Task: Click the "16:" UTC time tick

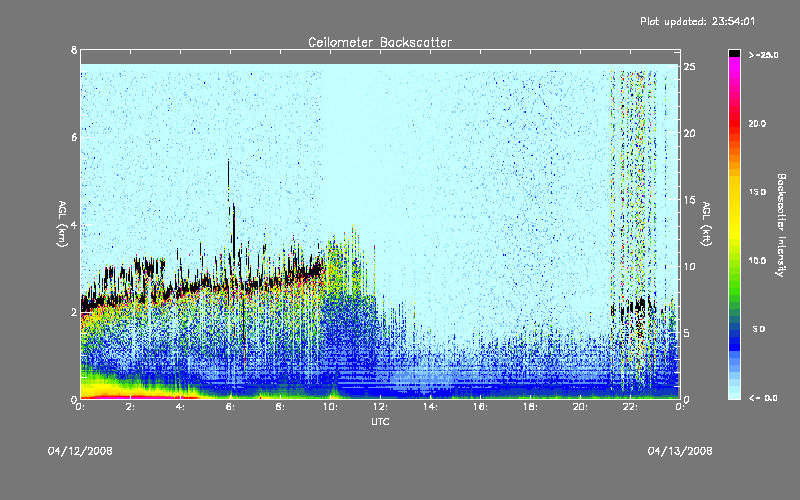Action: pos(480,407)
